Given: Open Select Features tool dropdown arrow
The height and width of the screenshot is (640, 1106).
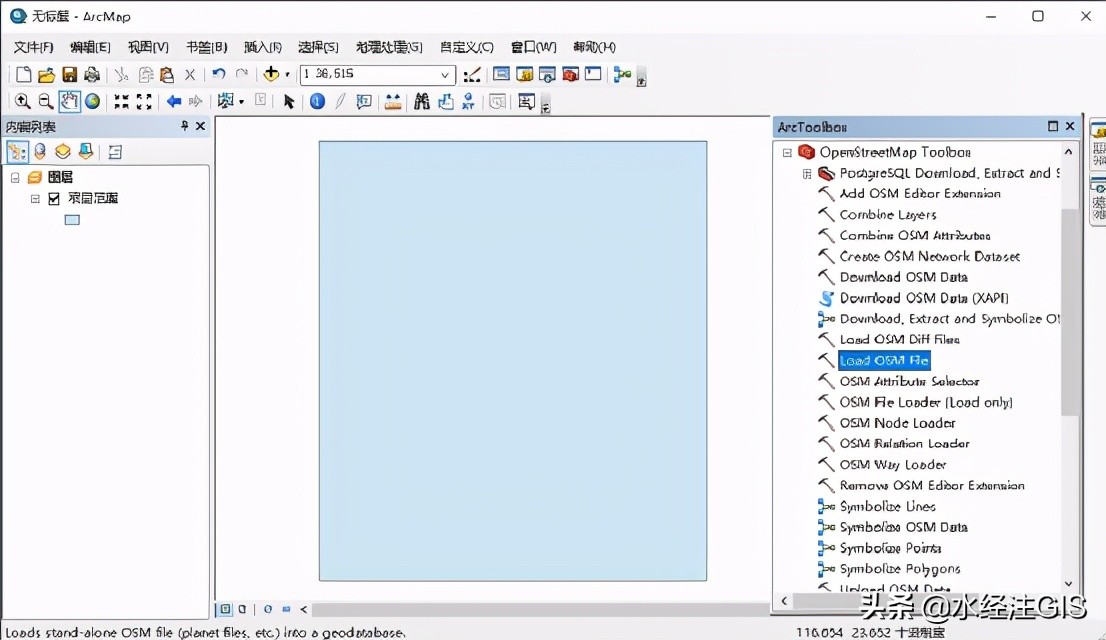Looking at the screenshot, I should (241, 102).
